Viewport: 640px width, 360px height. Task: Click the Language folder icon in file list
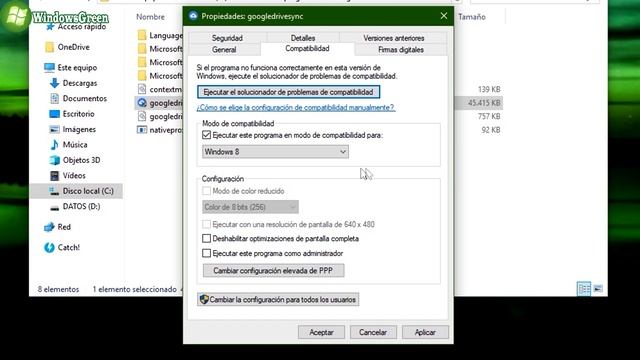pos(142,35)
